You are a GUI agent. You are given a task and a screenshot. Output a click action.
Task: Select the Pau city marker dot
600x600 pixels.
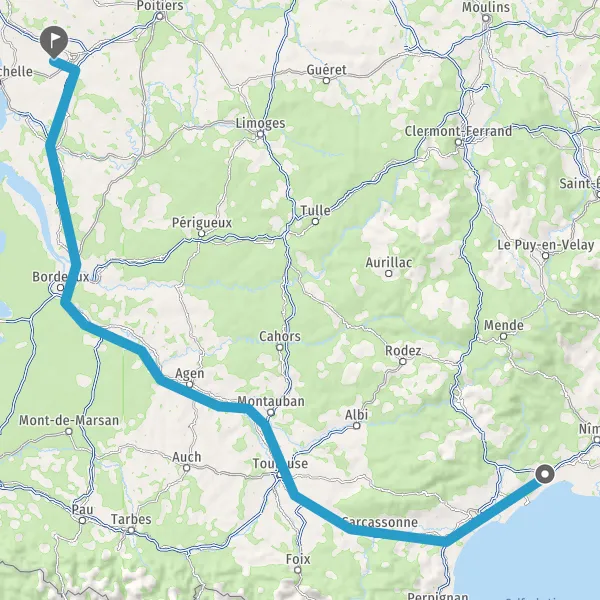[x=82, y=520]
